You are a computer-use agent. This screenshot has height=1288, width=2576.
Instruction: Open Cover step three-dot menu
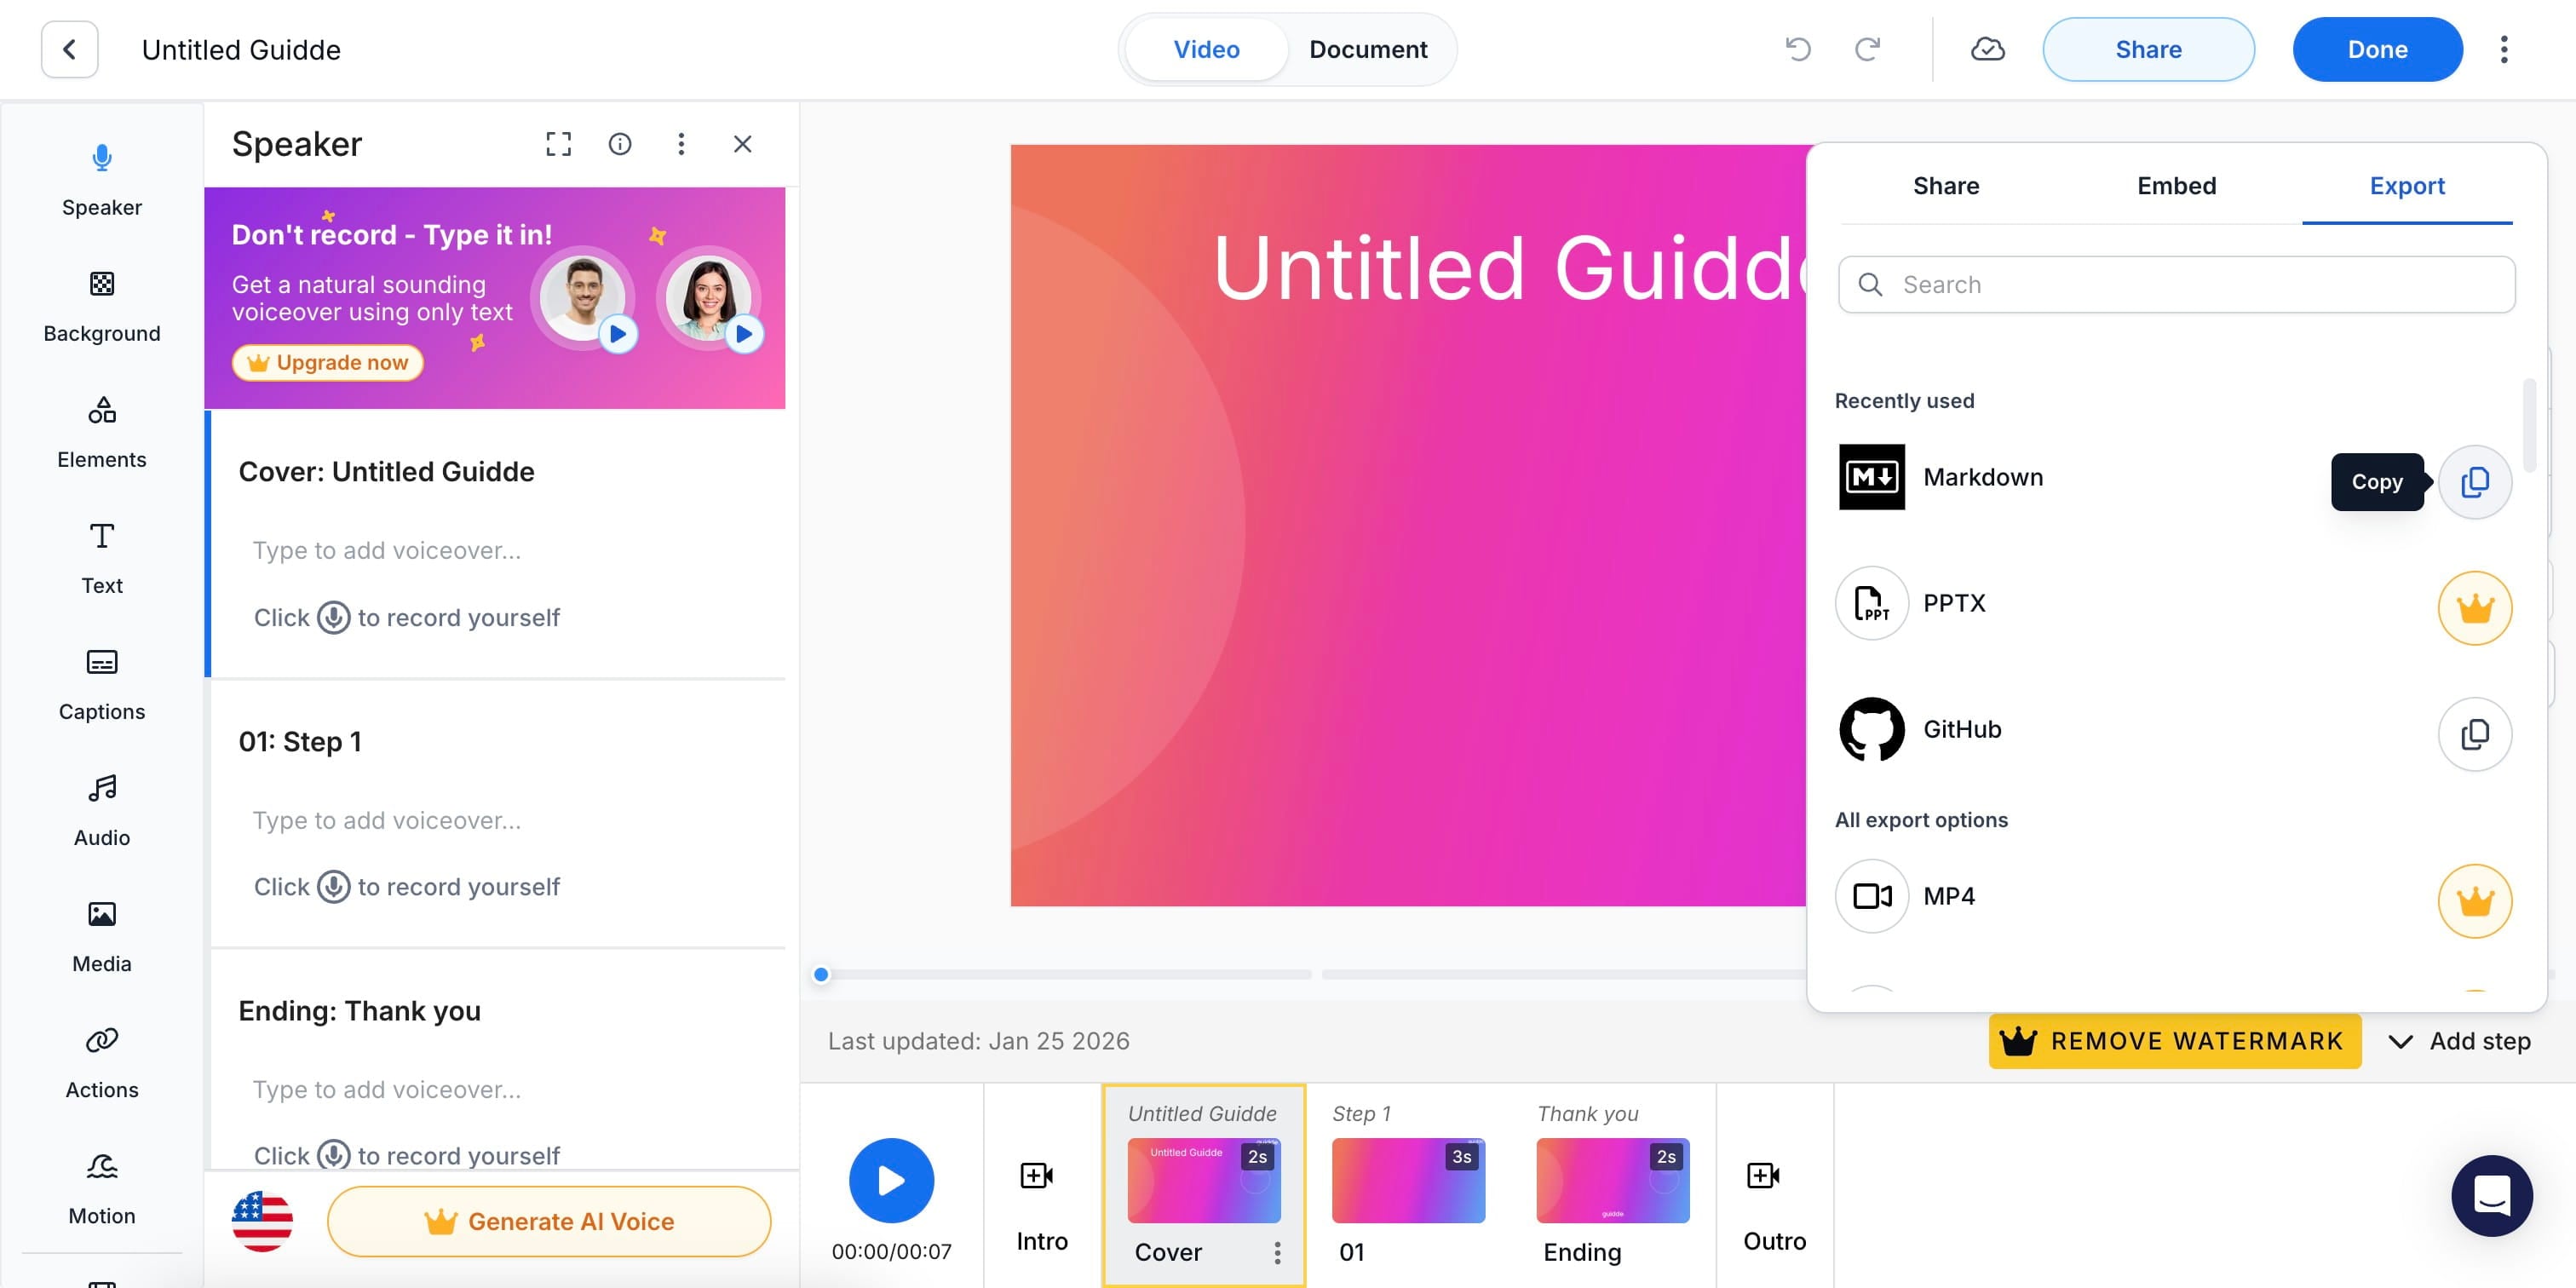(1276, 1252)
